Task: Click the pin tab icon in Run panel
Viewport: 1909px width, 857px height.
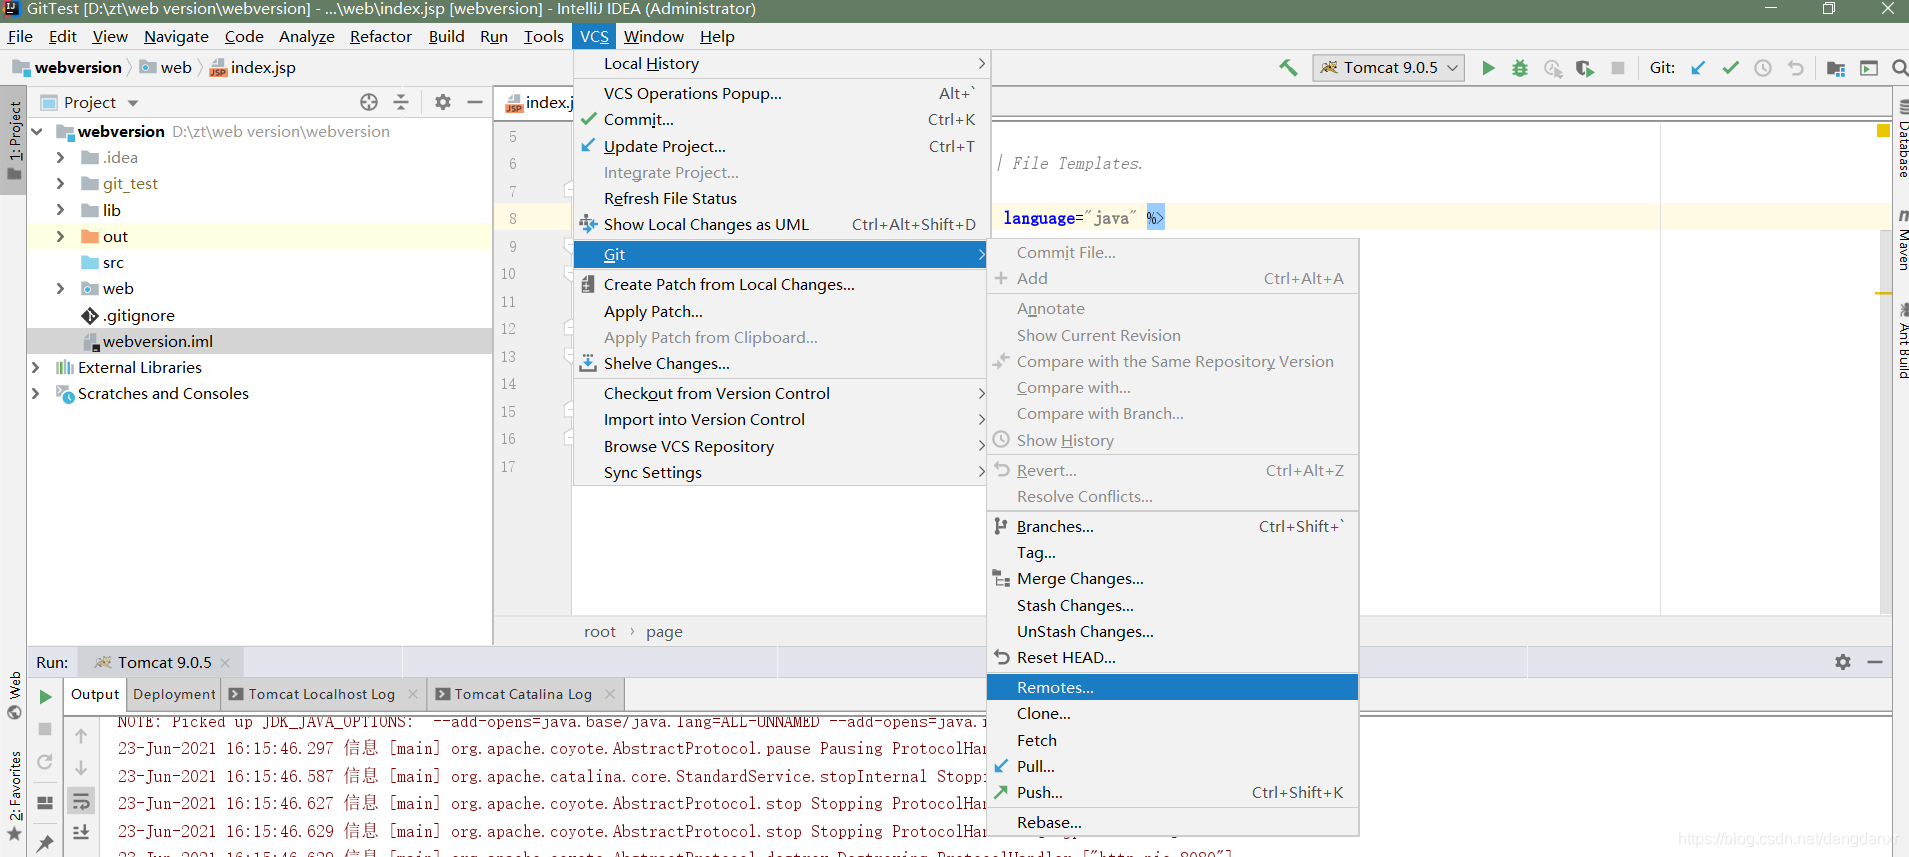Action: (45, 843)
